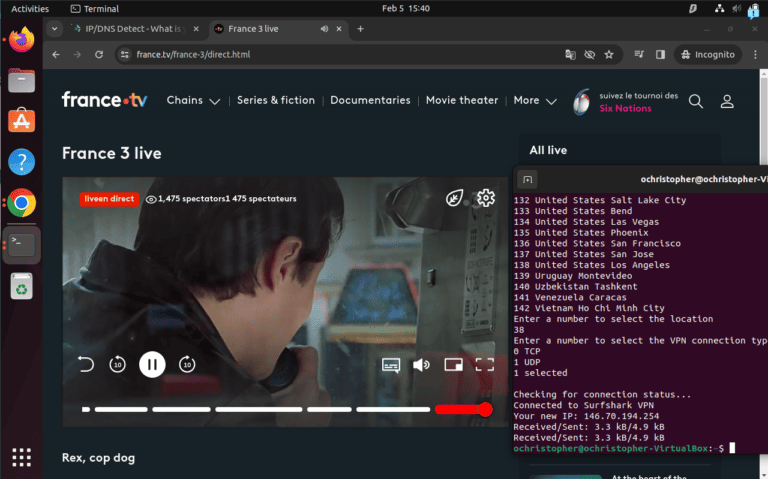Enter fullscreen video mode
Screen dimensions: 768x479
[x=485, y=365]
